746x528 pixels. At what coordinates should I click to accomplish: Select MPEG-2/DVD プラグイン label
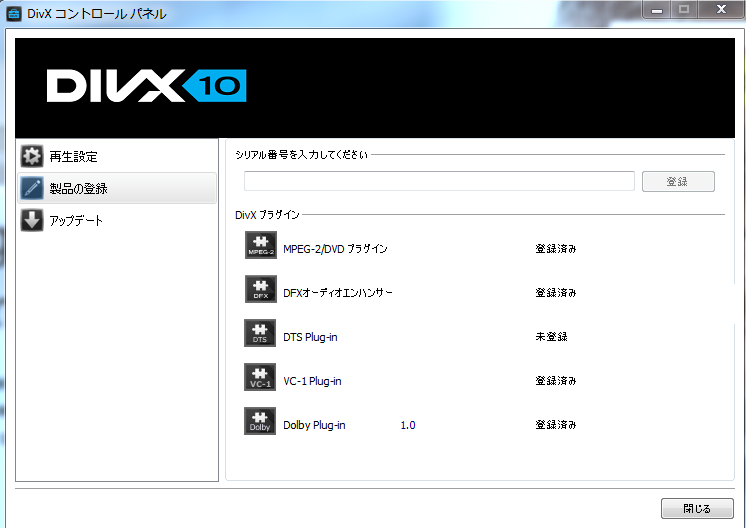335,249
